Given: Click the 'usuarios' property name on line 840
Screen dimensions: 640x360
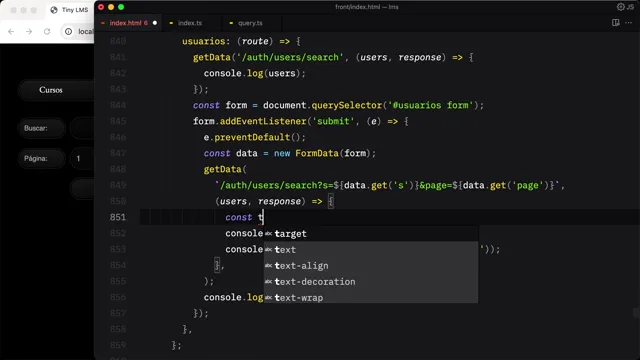Looking at the screenshot, I should point(203,41).
